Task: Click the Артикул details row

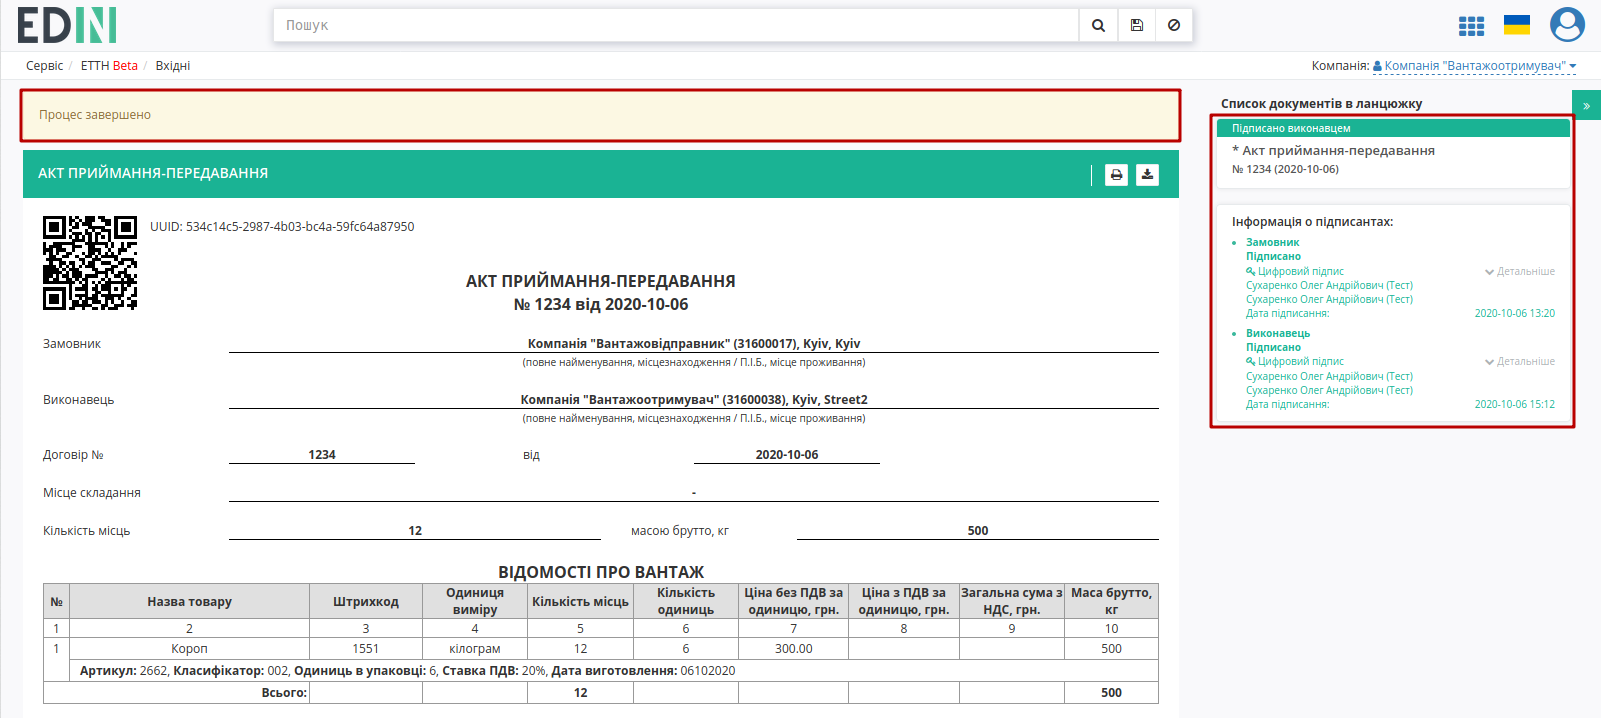Action: tap(613, 671)
